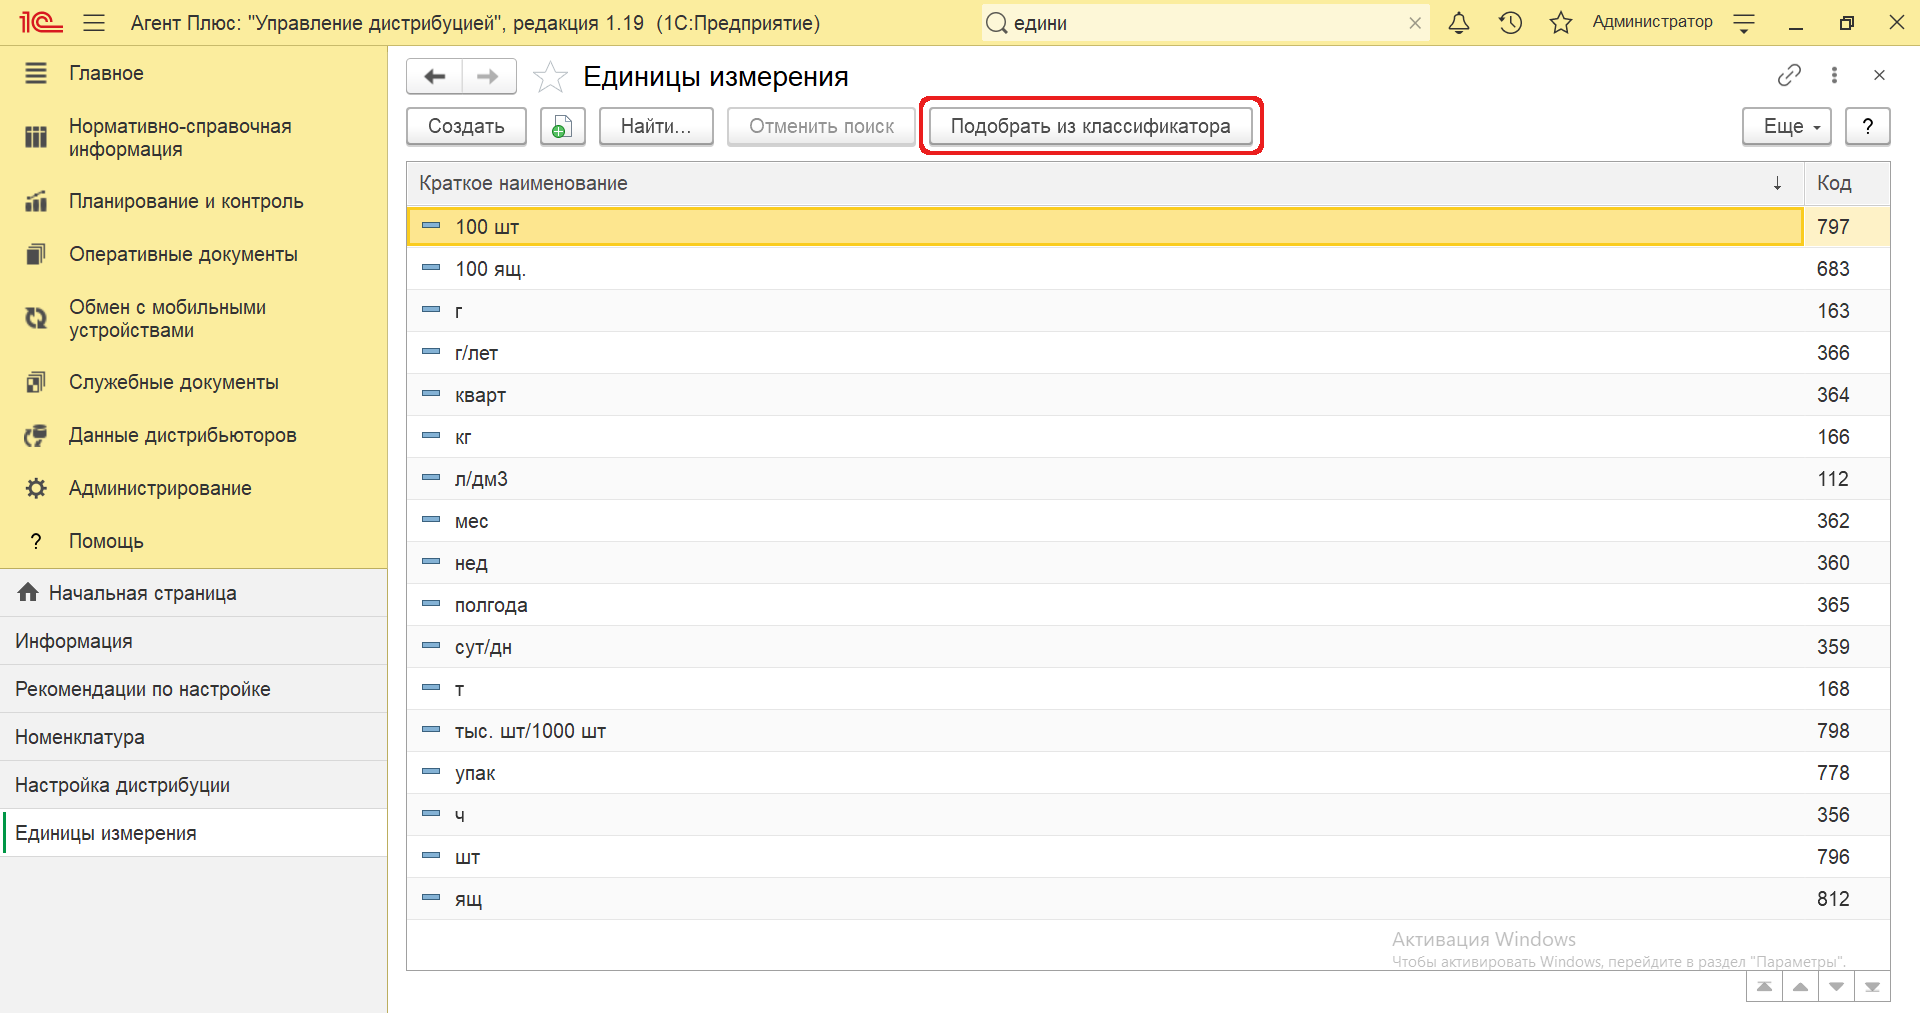Click the Найти... button

656,126
